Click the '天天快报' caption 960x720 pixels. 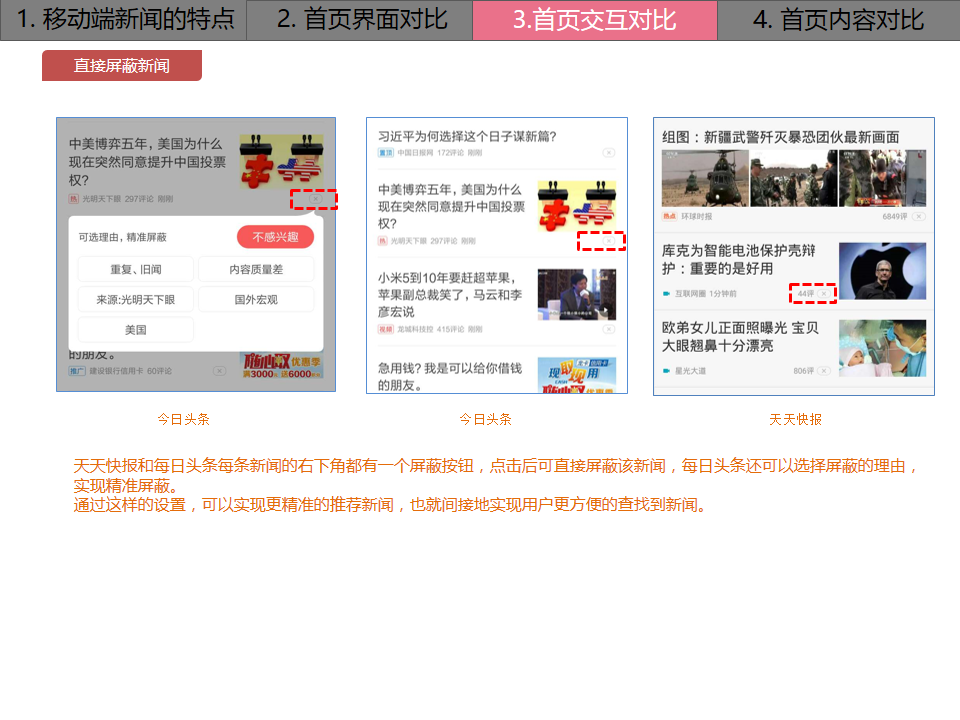pos(795,419)
